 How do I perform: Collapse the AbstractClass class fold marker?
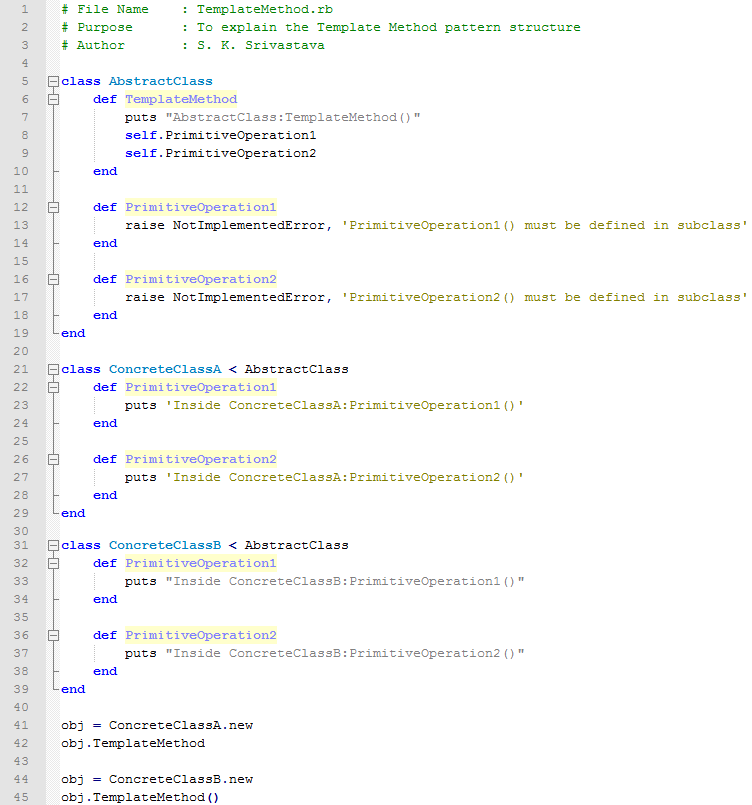point(53,81)
